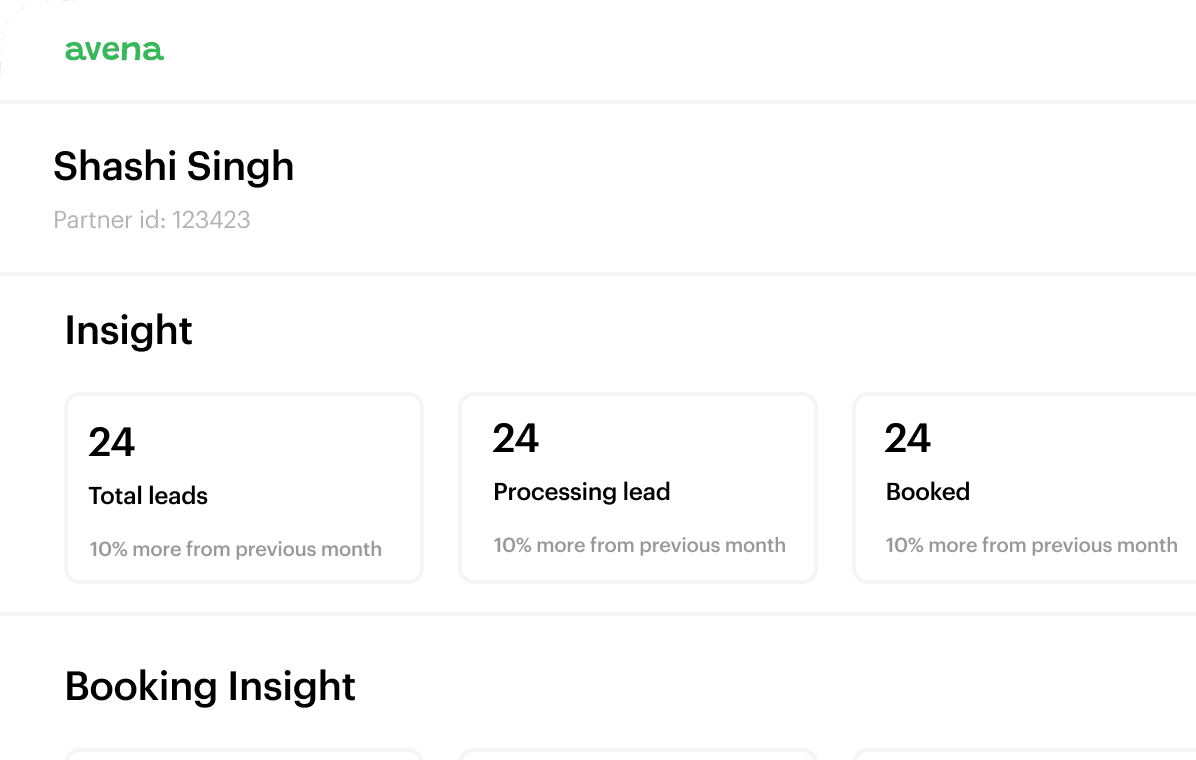Click the Insight section heading
This screenshot has width=1196, height=760.
[x=128, y=330]
